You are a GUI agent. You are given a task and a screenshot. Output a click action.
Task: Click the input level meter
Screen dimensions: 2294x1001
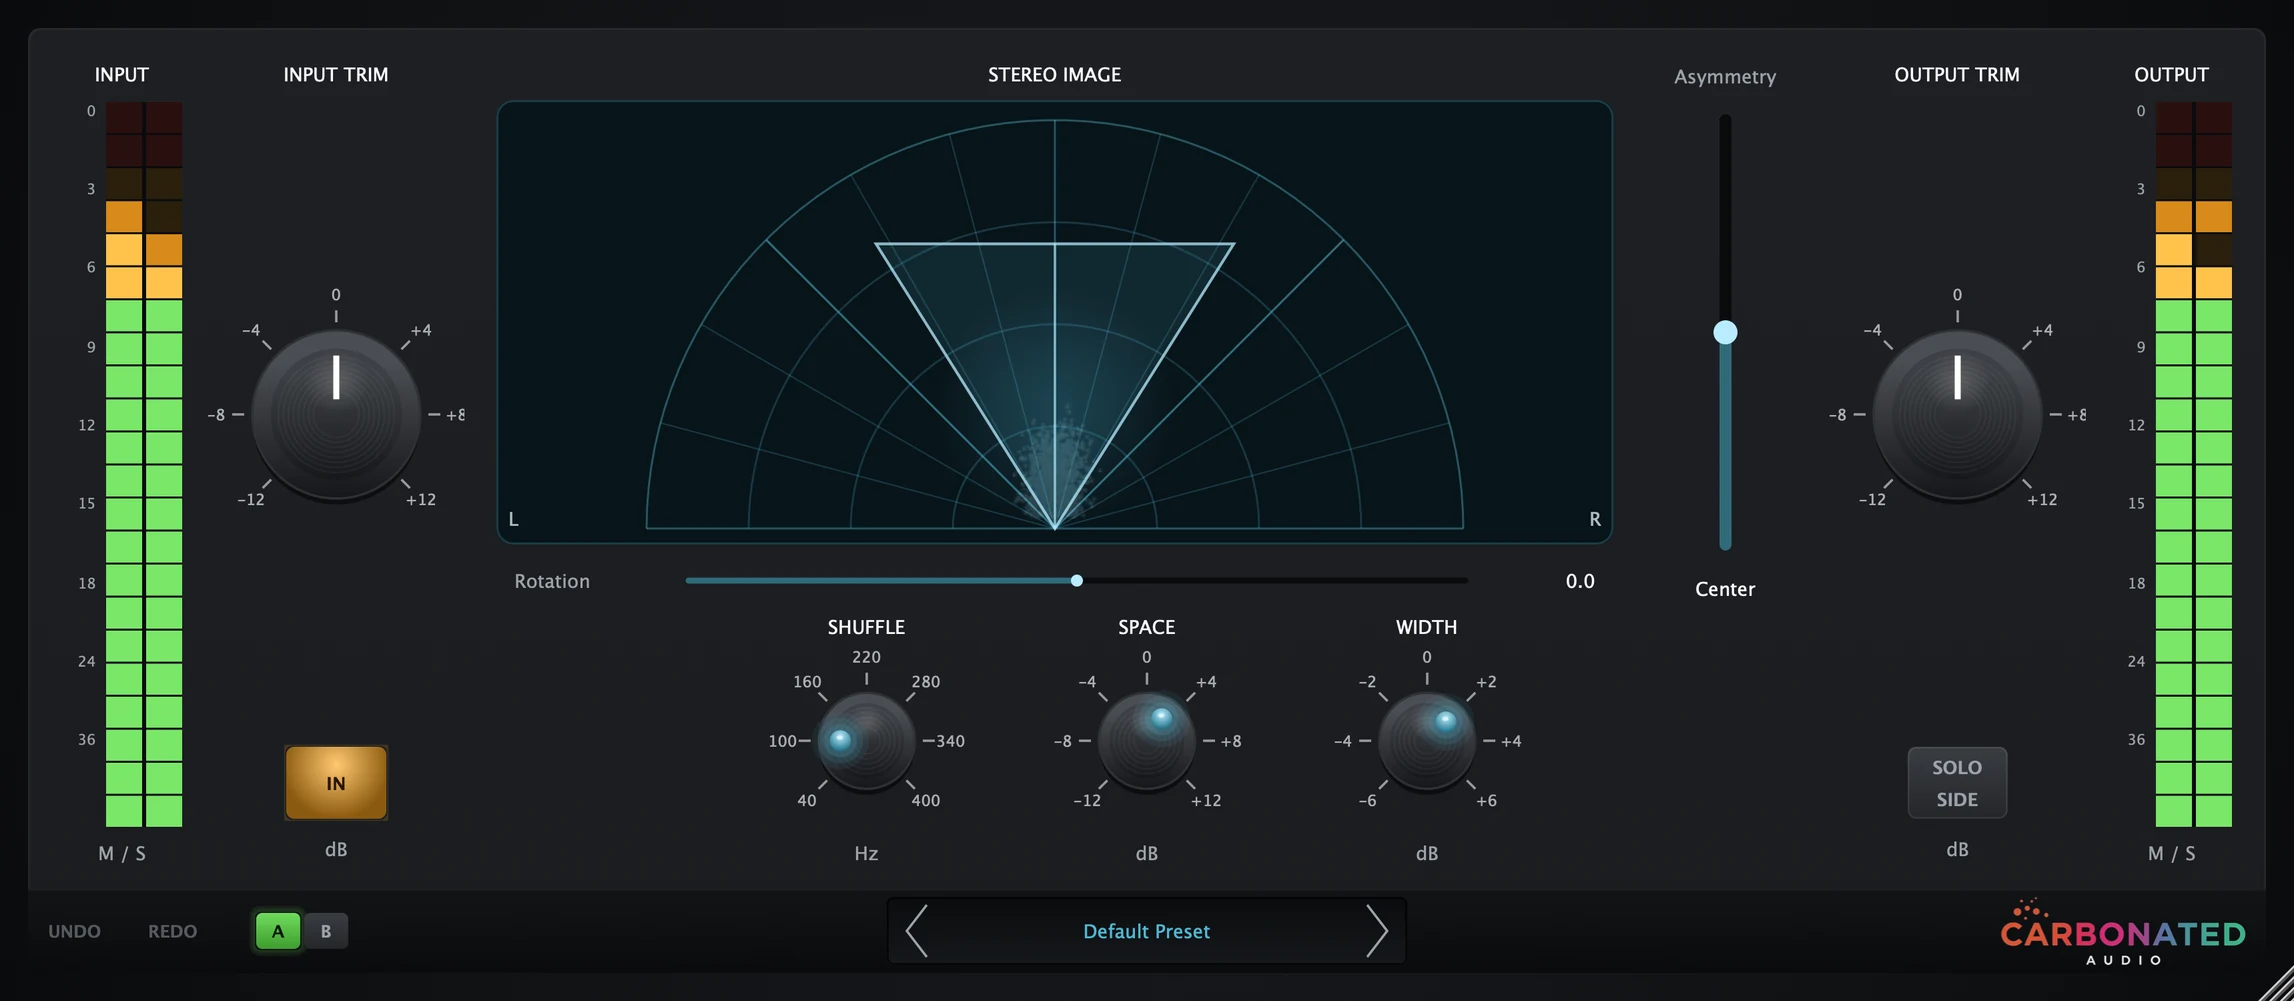pyautogui.click(x=144, y=464)
